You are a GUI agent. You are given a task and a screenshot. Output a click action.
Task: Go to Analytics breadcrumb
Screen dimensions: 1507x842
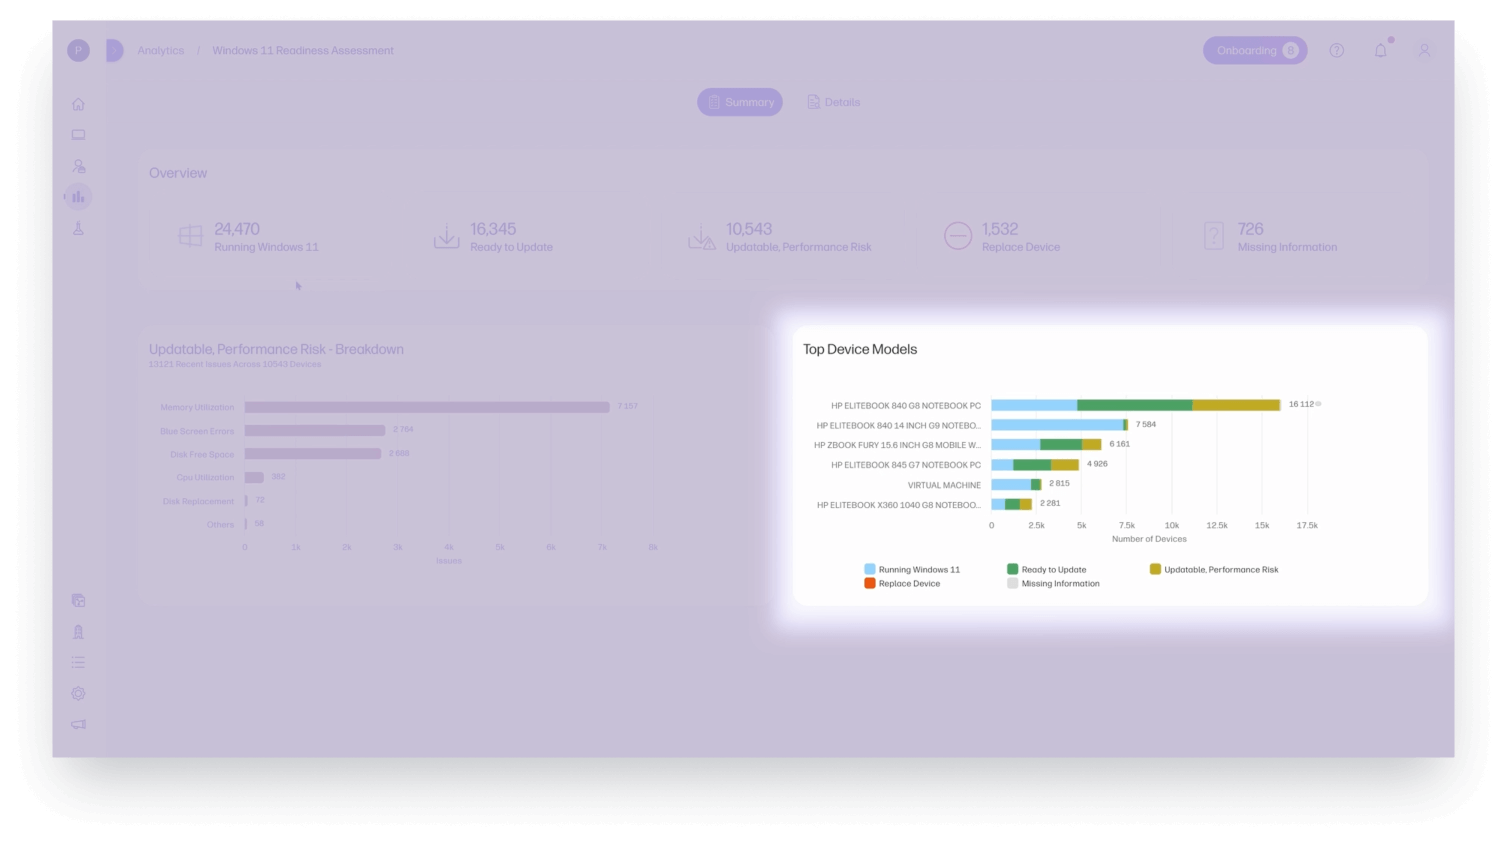(x=161, y=50)
